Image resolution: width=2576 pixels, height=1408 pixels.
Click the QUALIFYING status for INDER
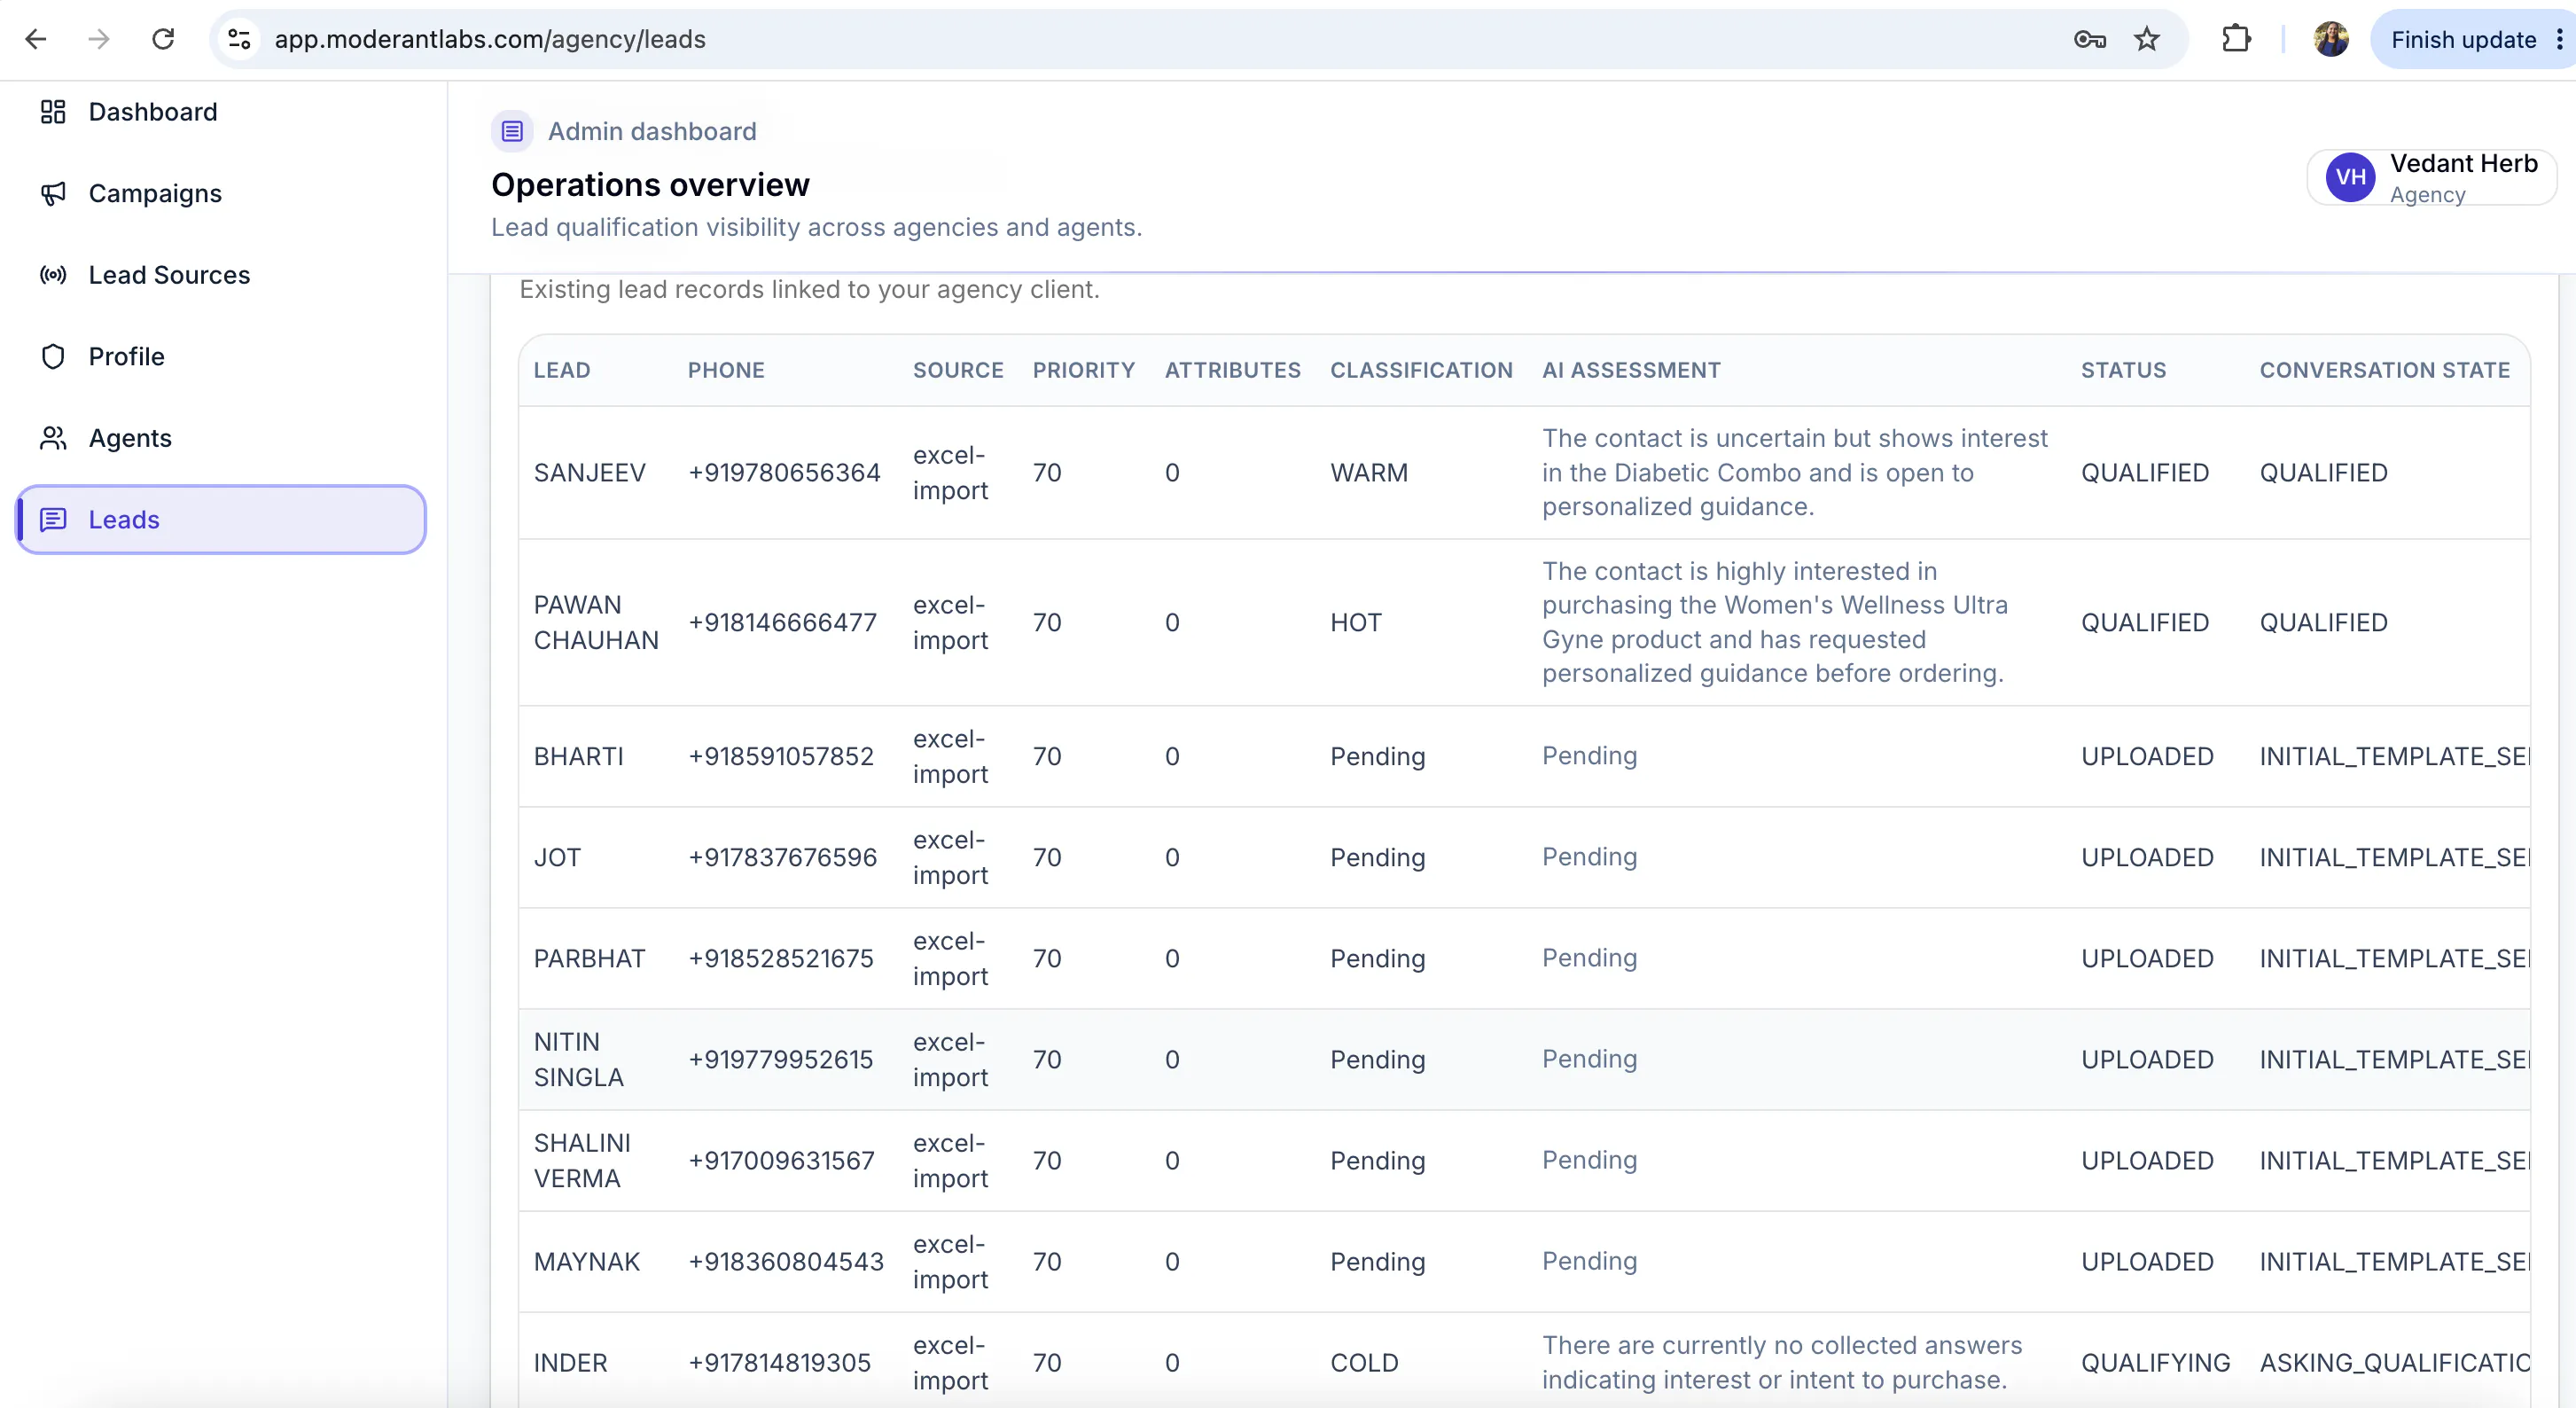(x=2156, y=1362)
